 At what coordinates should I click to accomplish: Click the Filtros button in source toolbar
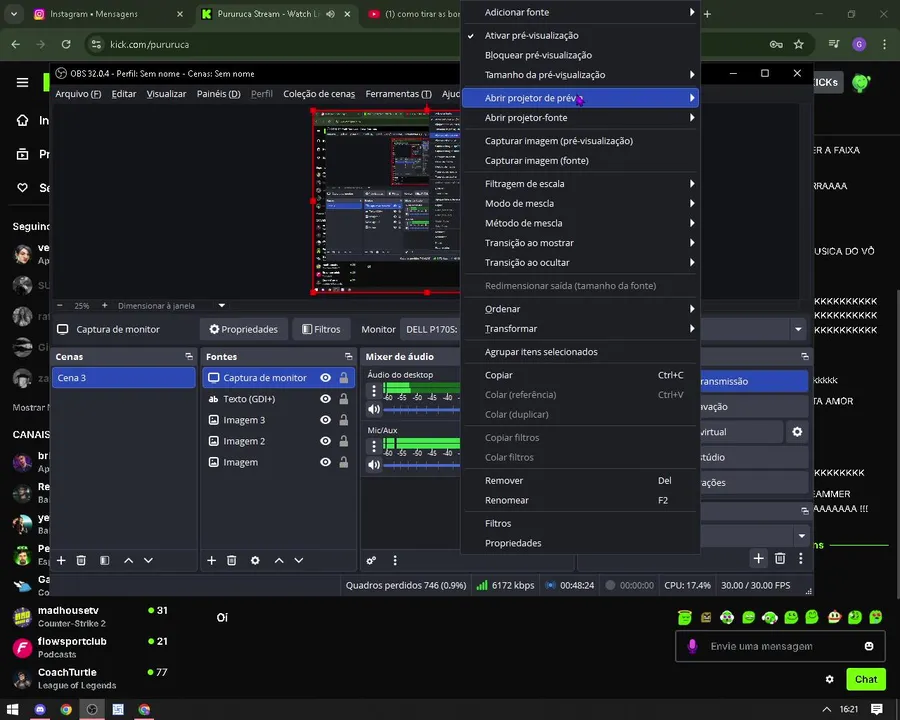321,329
